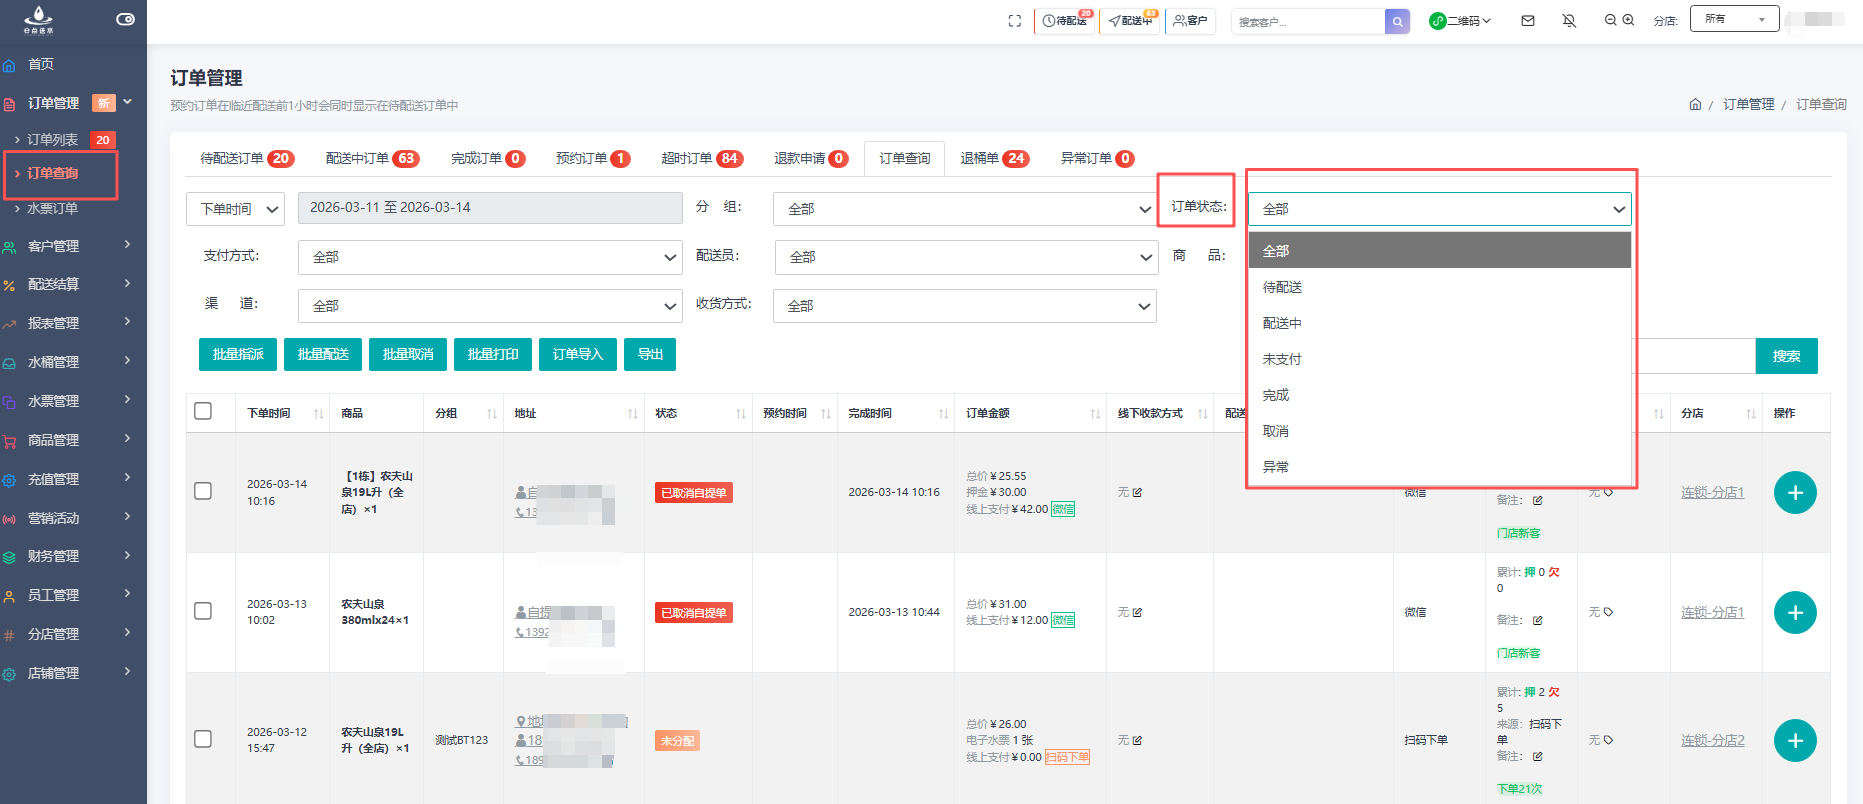Click the 批量指派 button
The image size is (1863, 804).
tap(238, 354)
